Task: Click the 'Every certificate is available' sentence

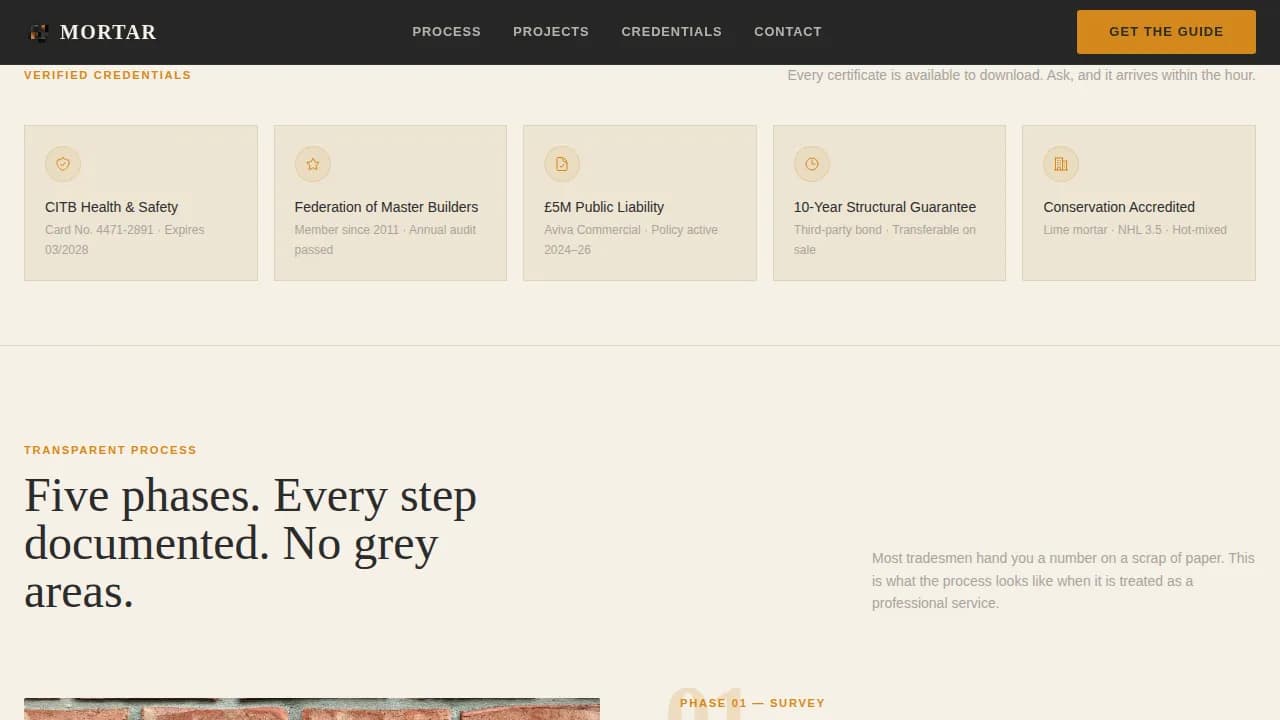Action: (x=1021, y=75)
